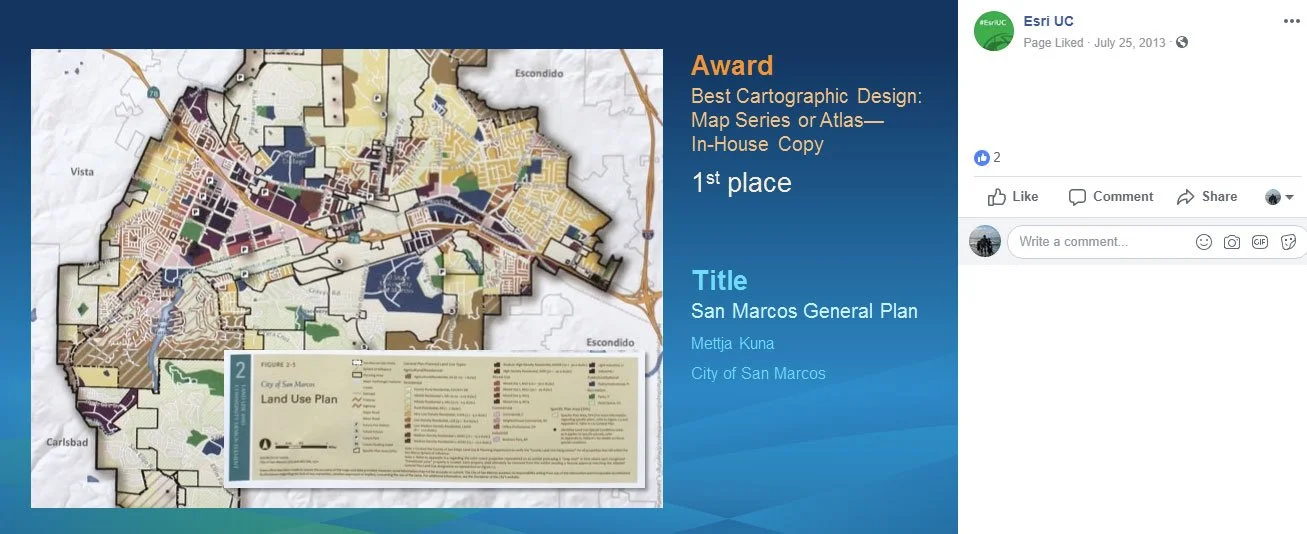Click the Land Use Plan legend inset
Screen dimensions: 1307x534
click(x=437, y=419)
